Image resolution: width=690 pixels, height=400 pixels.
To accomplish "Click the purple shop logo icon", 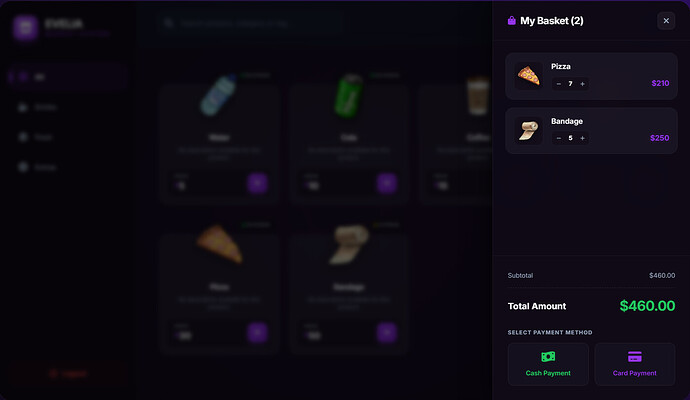I will (25, 28).
